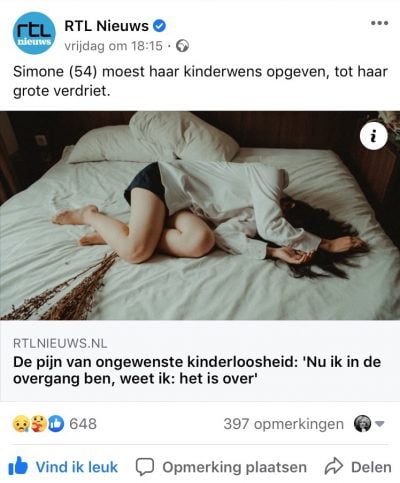Expand the commenting-as profile dropdown arrow

point(380,424)
